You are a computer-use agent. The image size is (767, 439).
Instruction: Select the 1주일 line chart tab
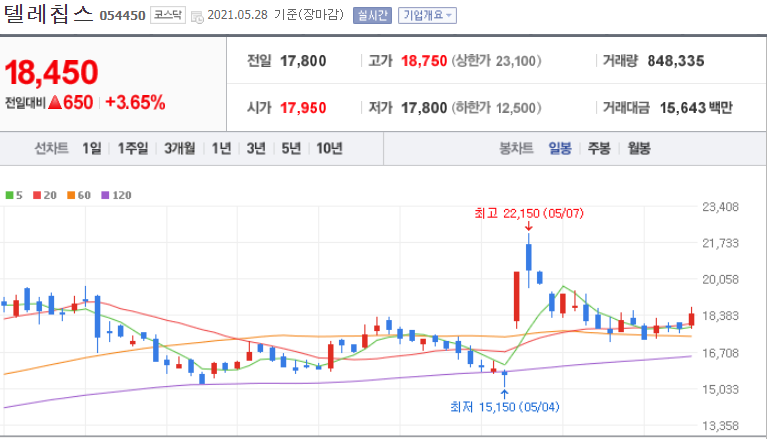pos(133,148)
